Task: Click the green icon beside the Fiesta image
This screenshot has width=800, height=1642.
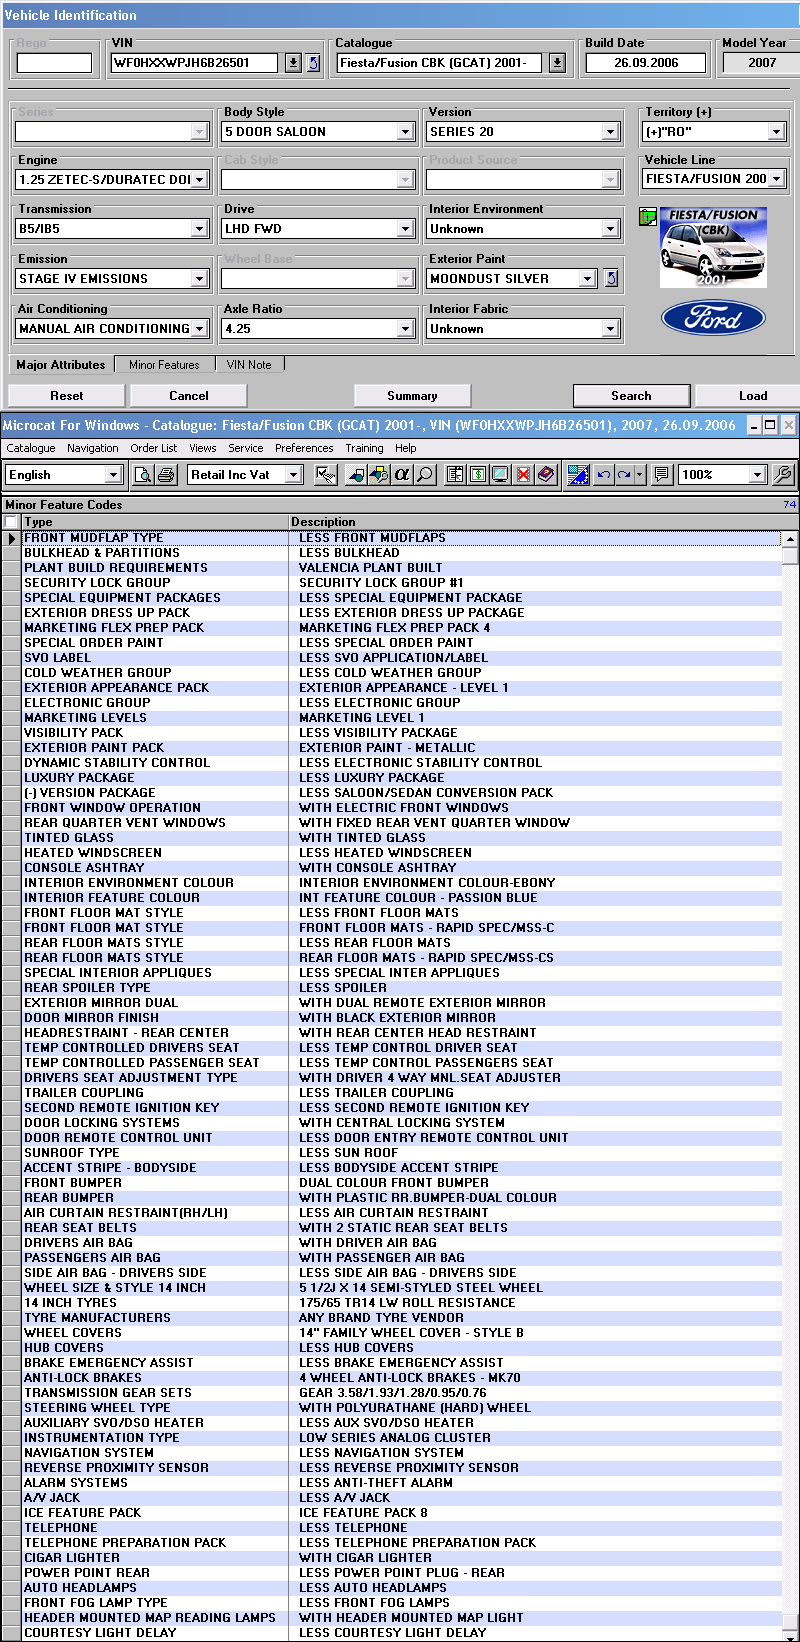Action: click(648, 217)
